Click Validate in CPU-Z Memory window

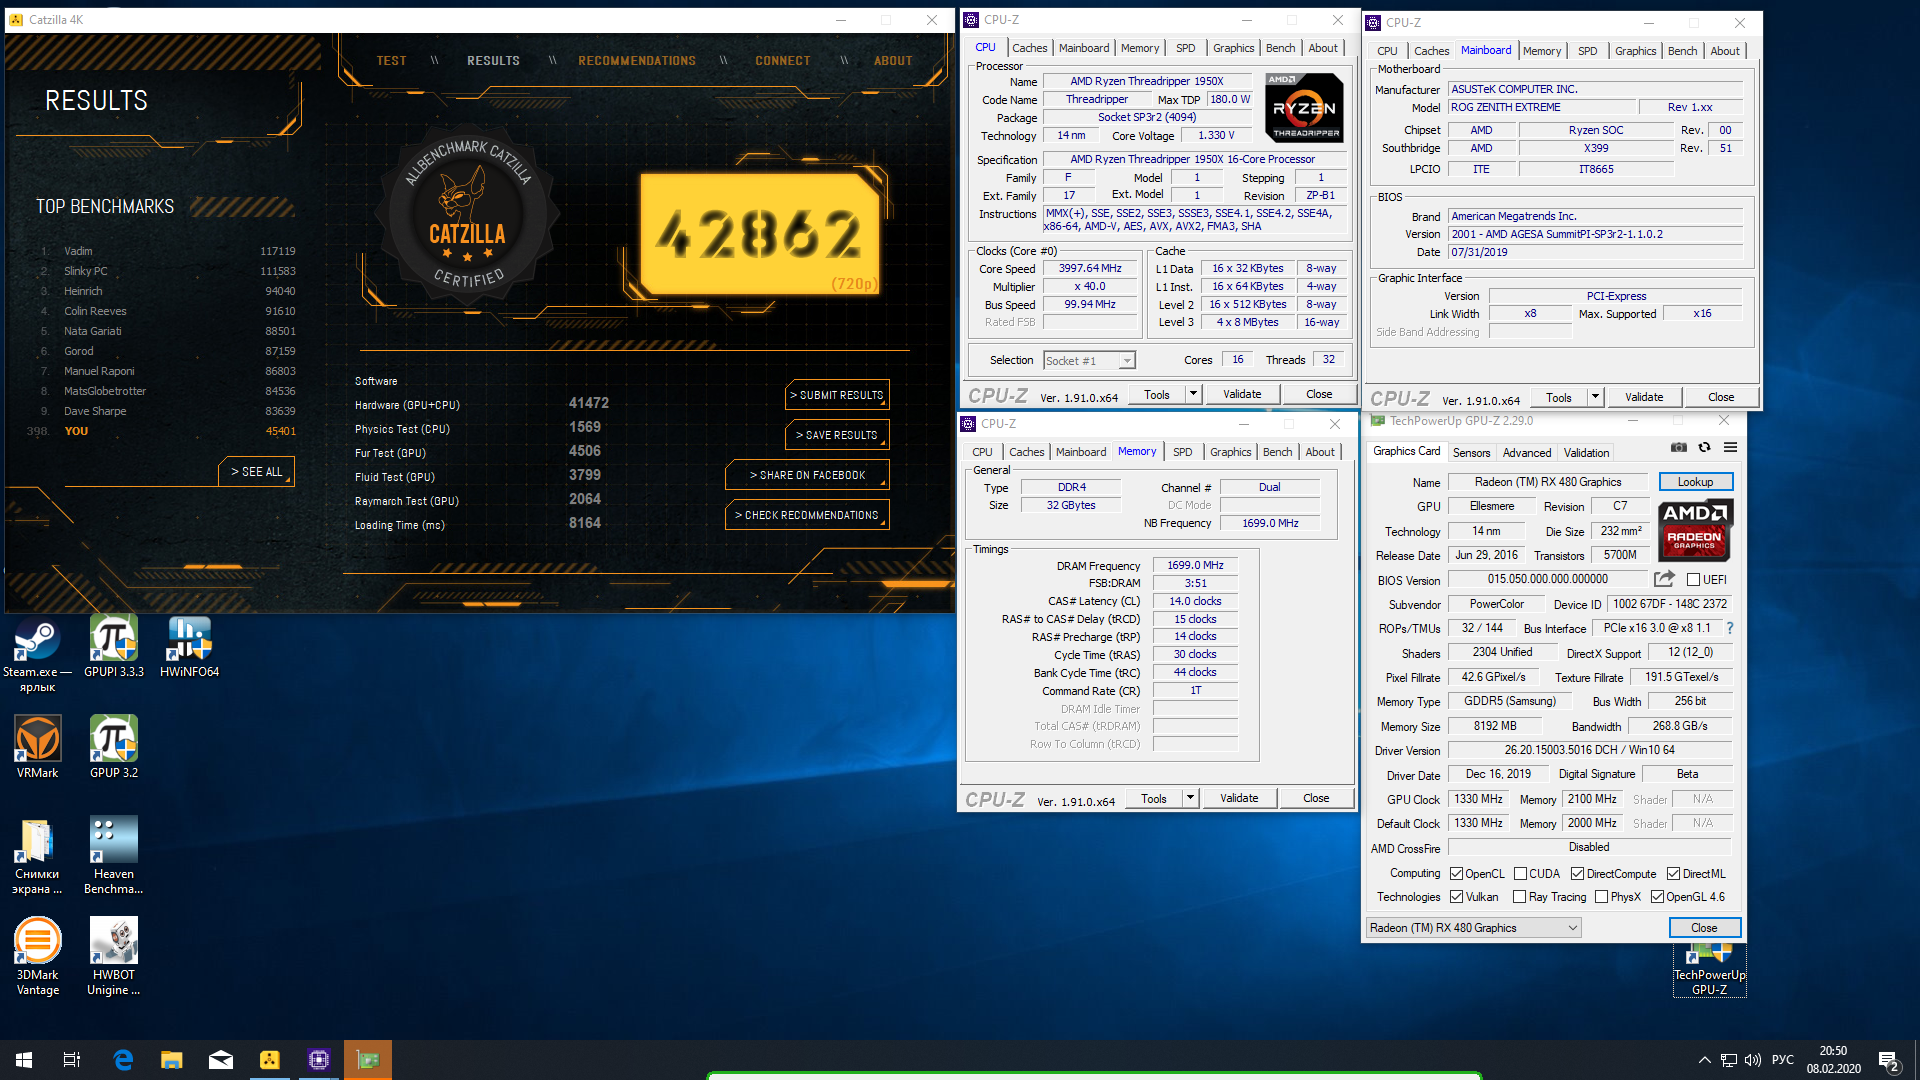(1239, 798)
